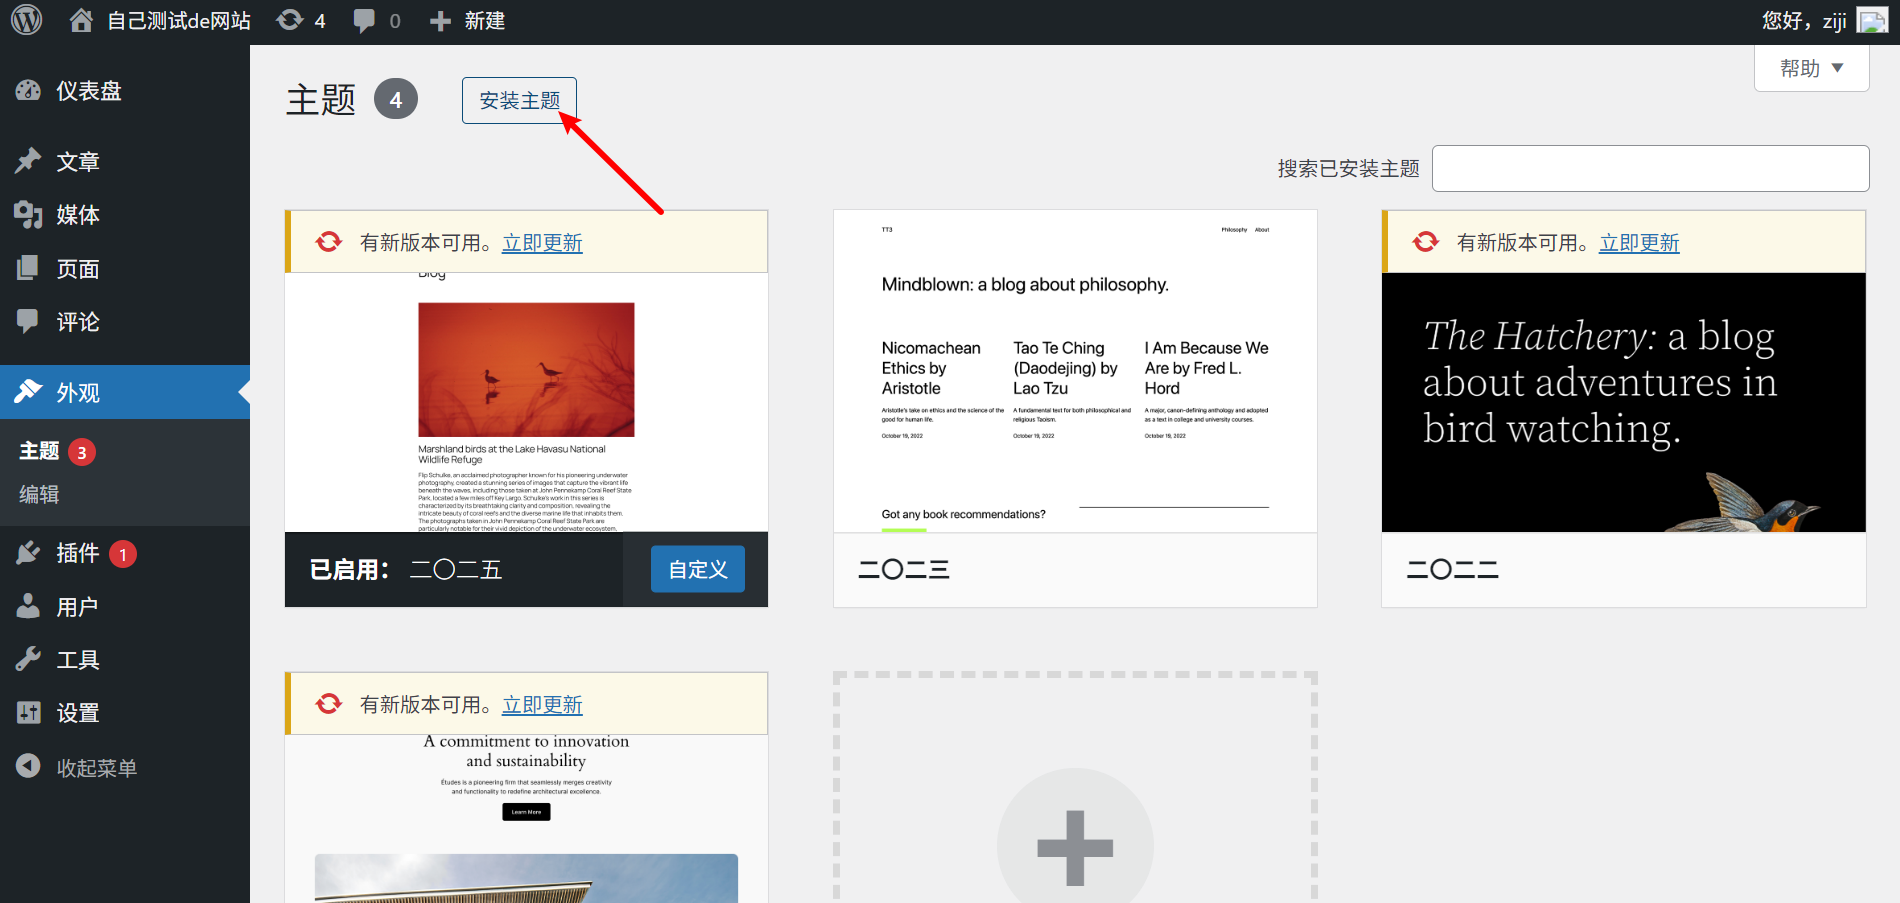Click 收起菜单 collapse menu label
Screen dimensions: 1900x903
click(x=97, y=768)
